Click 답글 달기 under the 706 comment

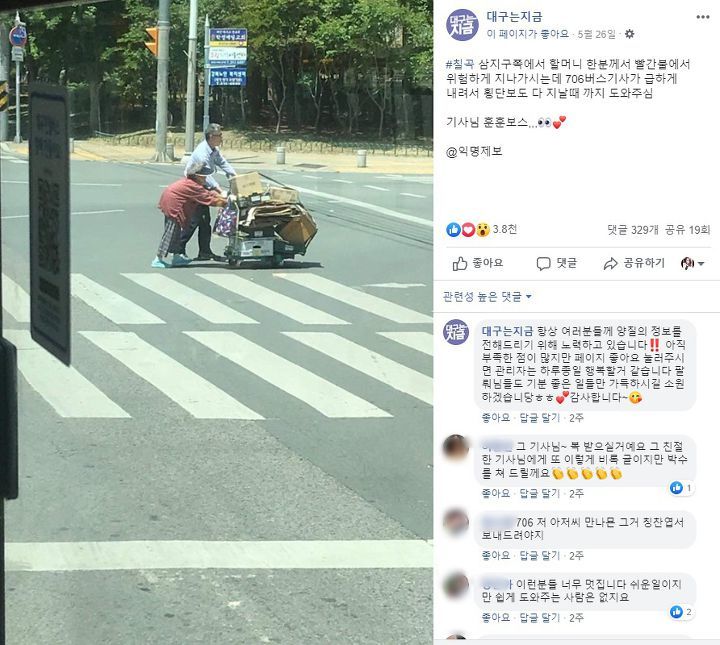click(540, 555)
